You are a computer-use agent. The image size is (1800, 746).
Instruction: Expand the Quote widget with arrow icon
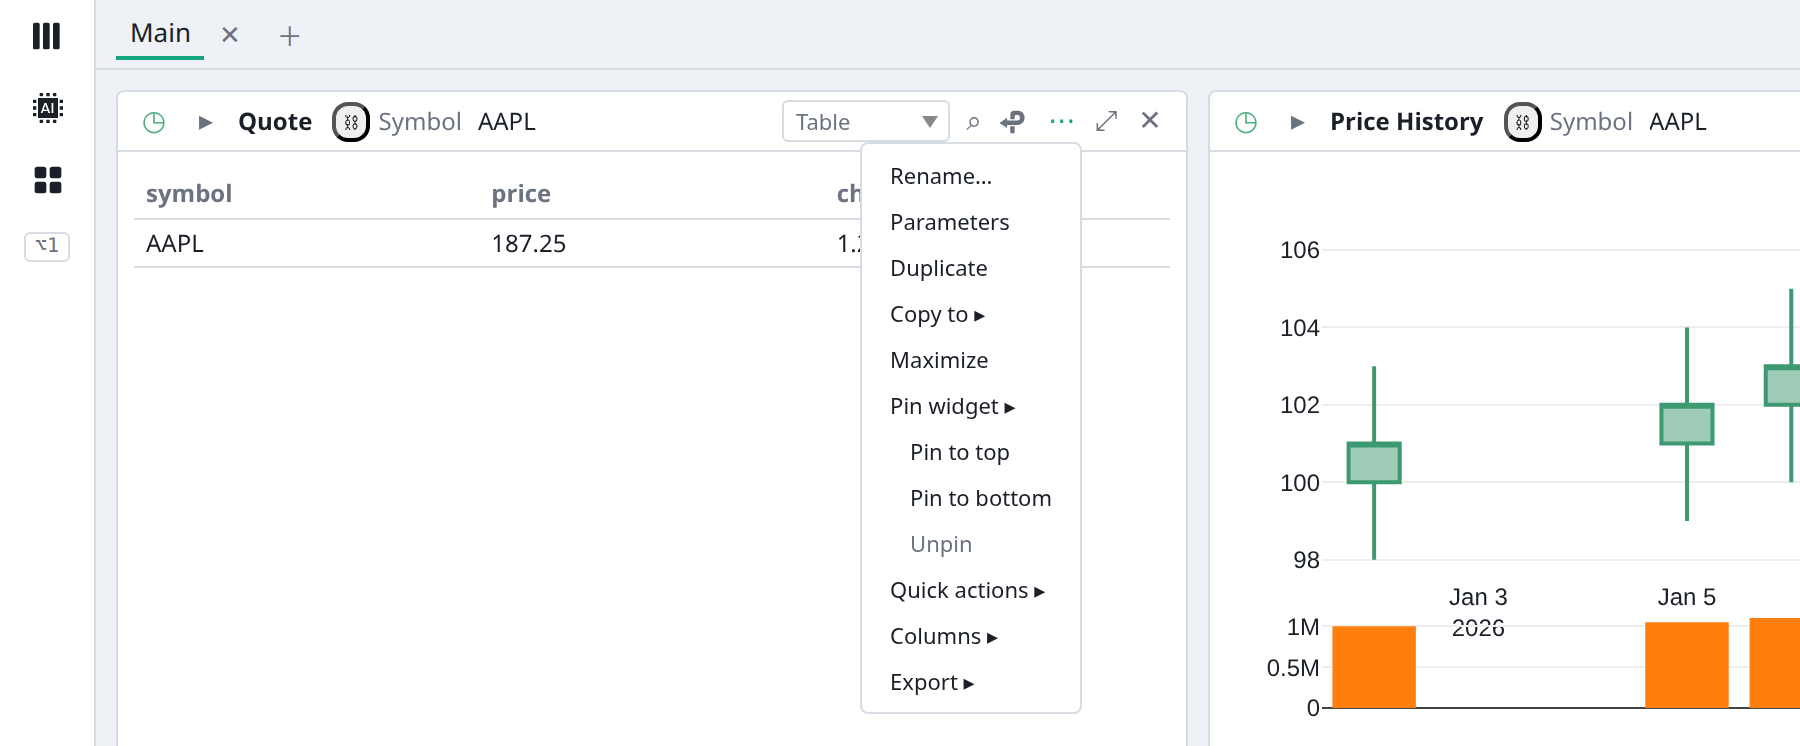1106,121
